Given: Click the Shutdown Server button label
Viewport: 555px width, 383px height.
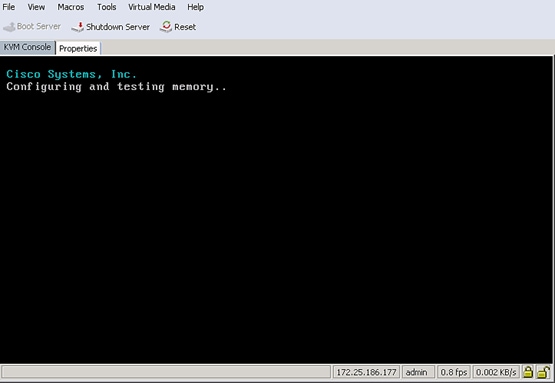Looking at the screenshot, I should (x=118, y=27).
